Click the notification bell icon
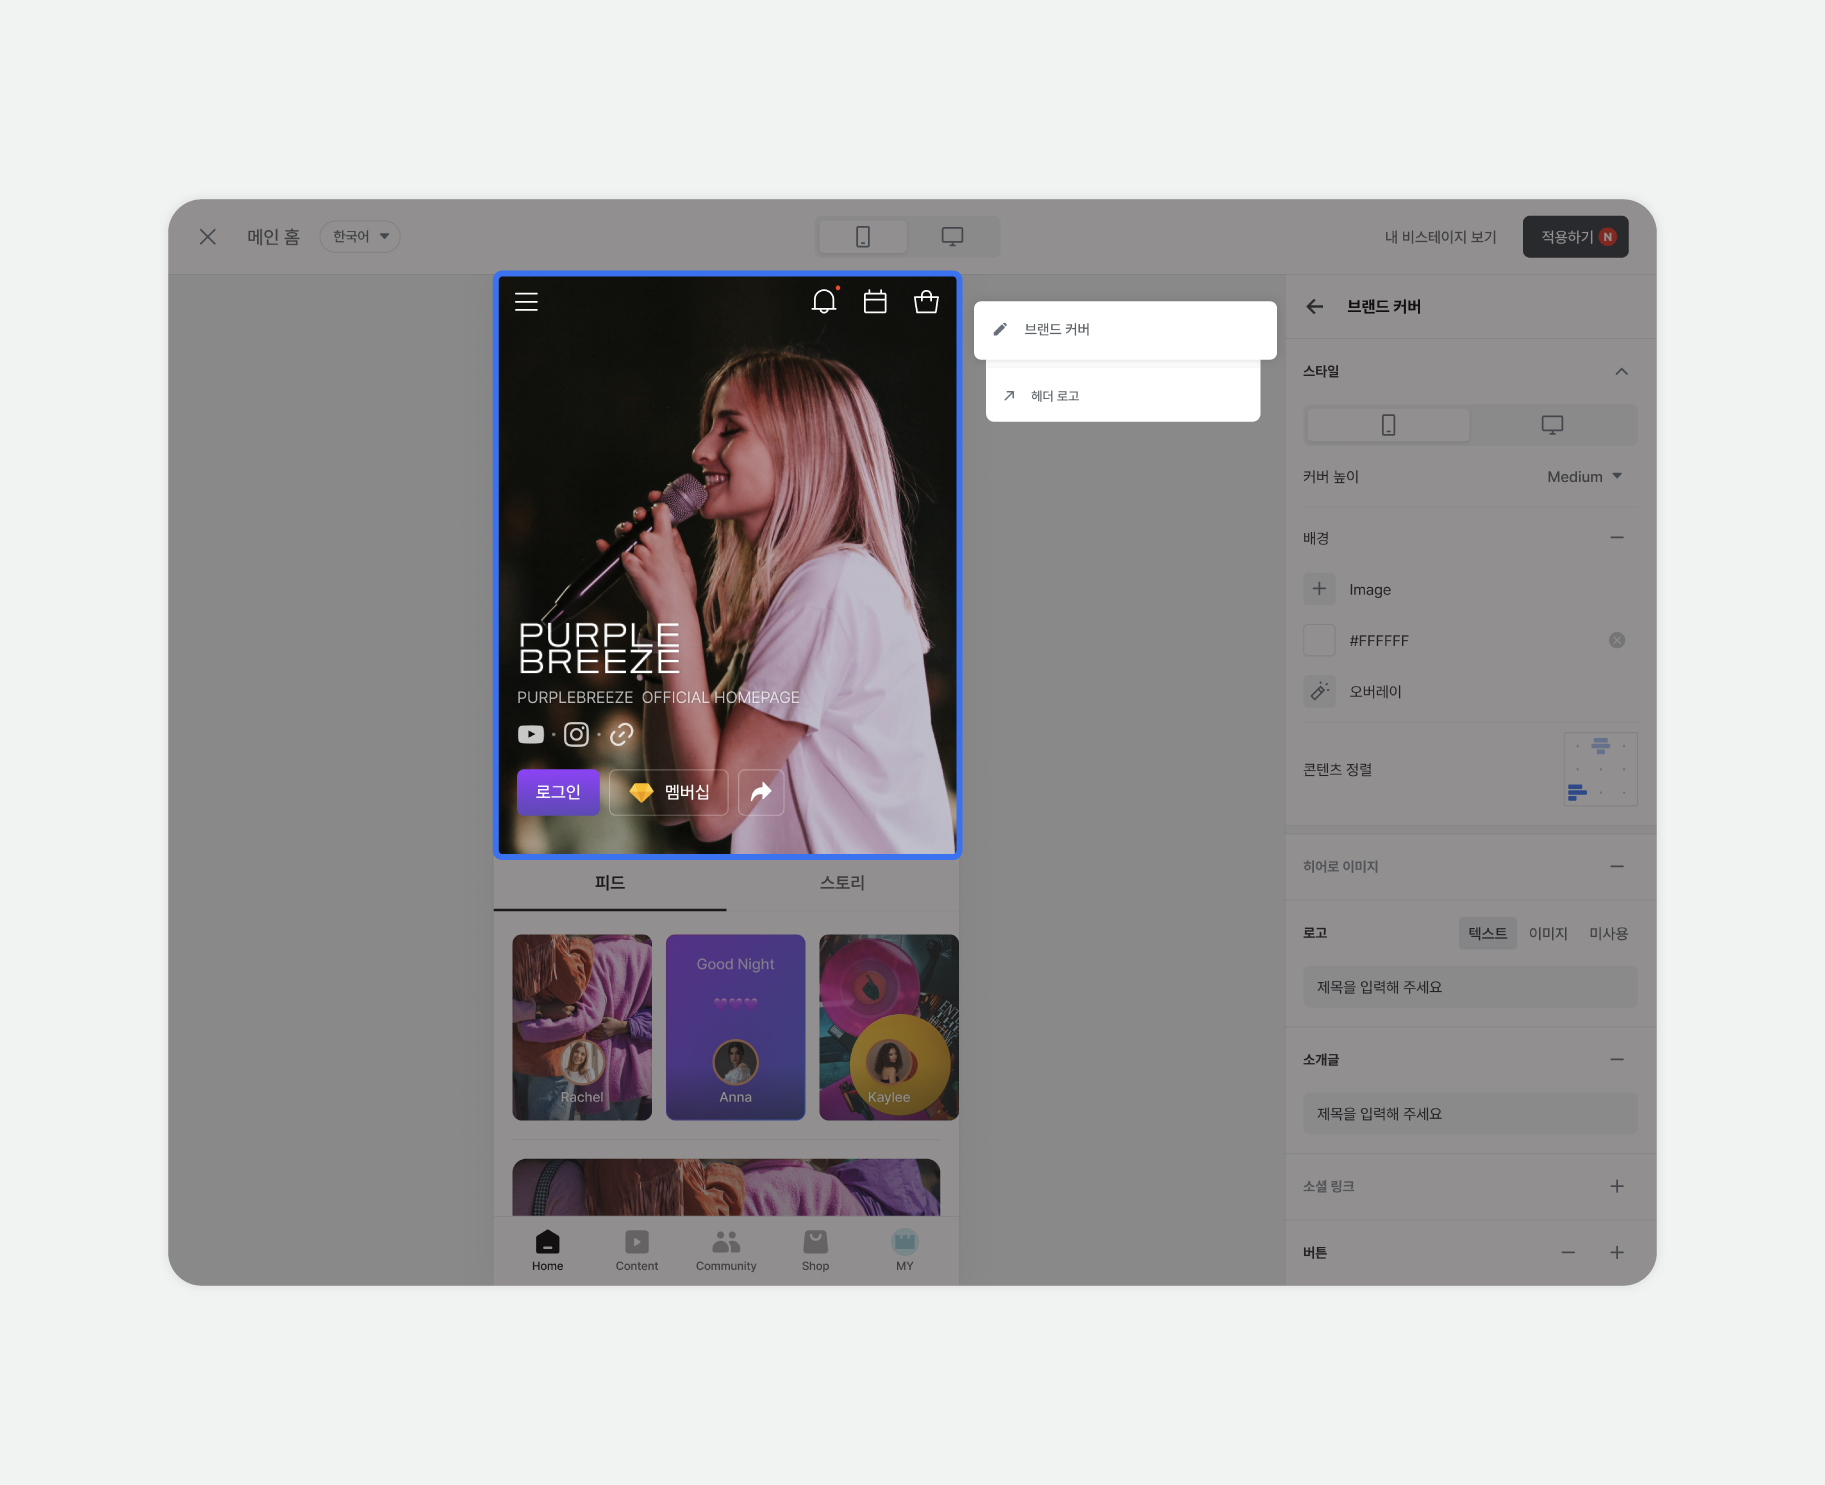 pos(824,301)
